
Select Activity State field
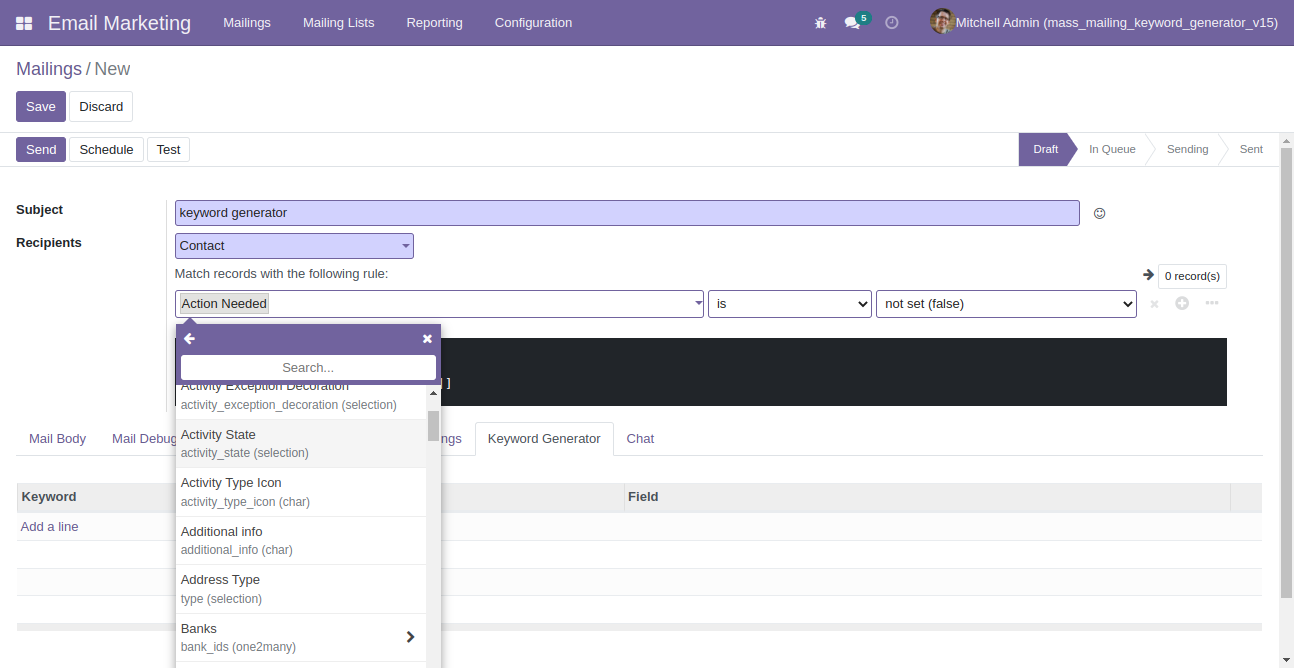tap(301, 444)
